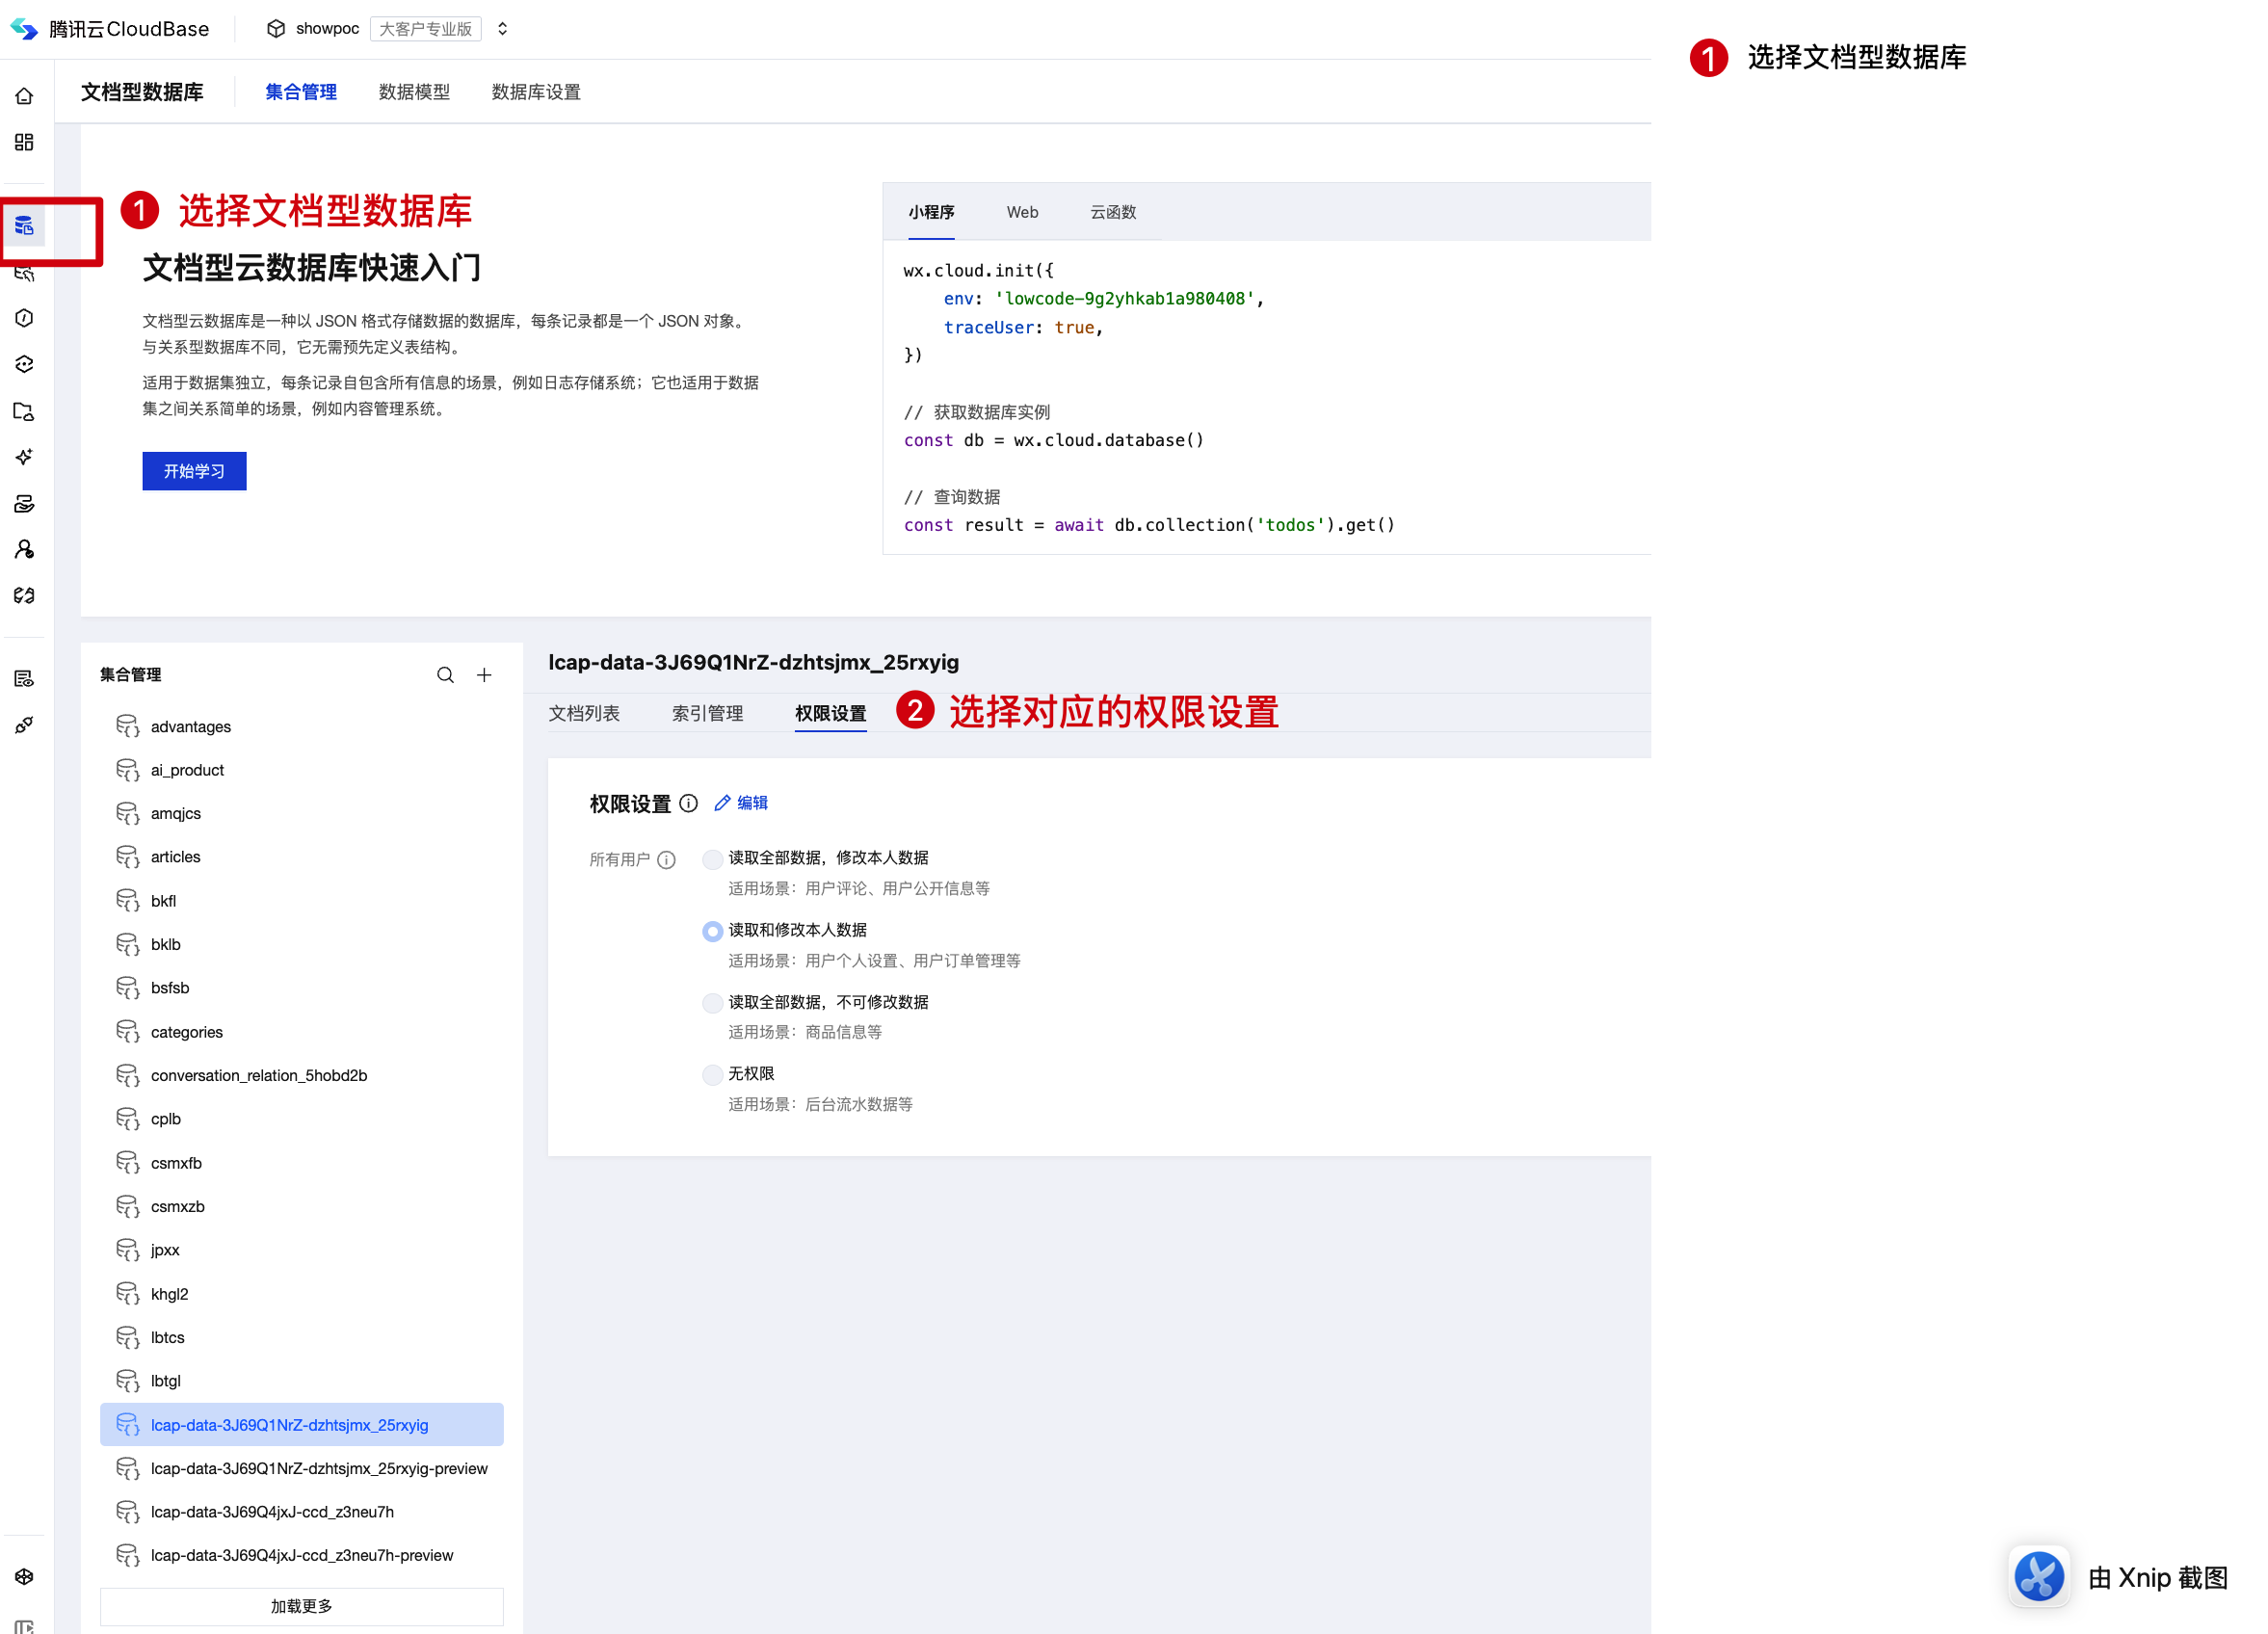Screen dimensions: 2268x1634
Task: Click the info icon beside 所有用户
Action: [x=666, y=860]
